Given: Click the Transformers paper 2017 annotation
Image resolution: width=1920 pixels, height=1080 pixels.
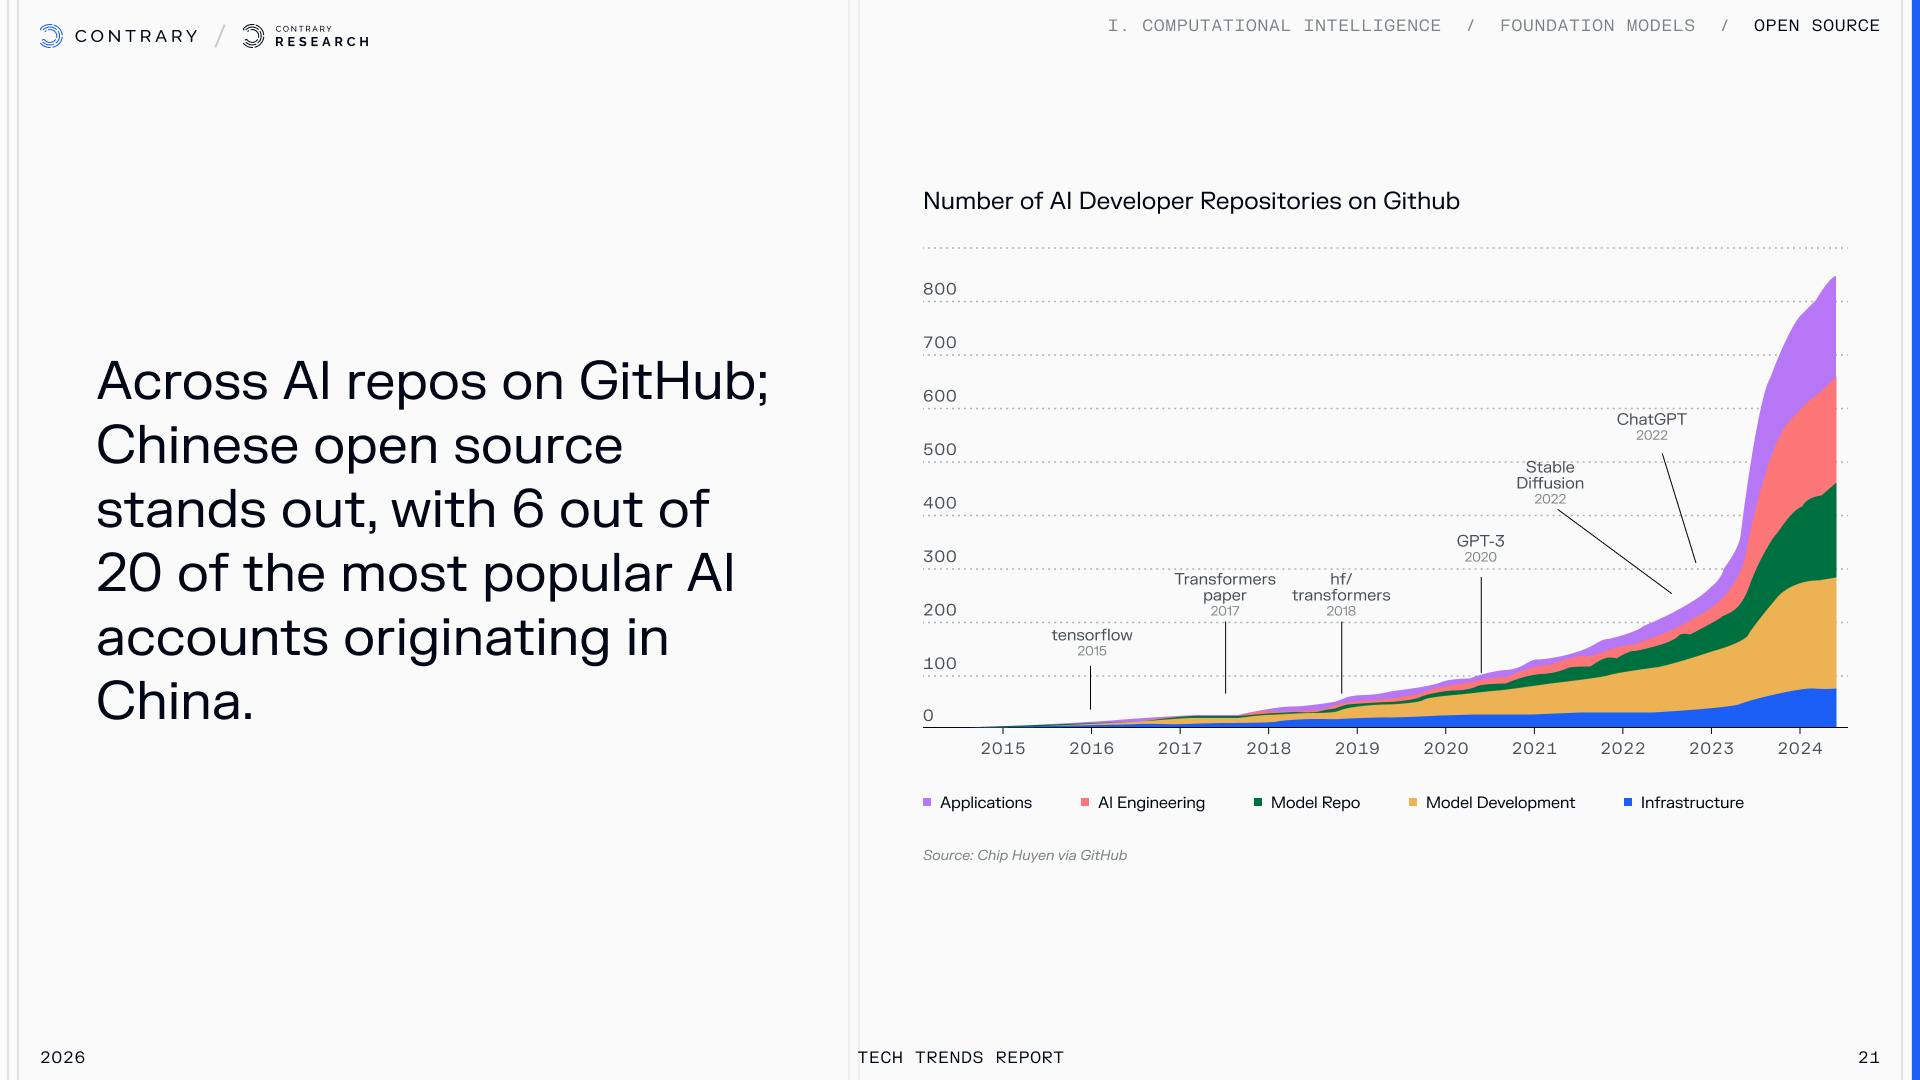Looking at the screenshot, I should pyautogui.click(x=1224, y=594).
